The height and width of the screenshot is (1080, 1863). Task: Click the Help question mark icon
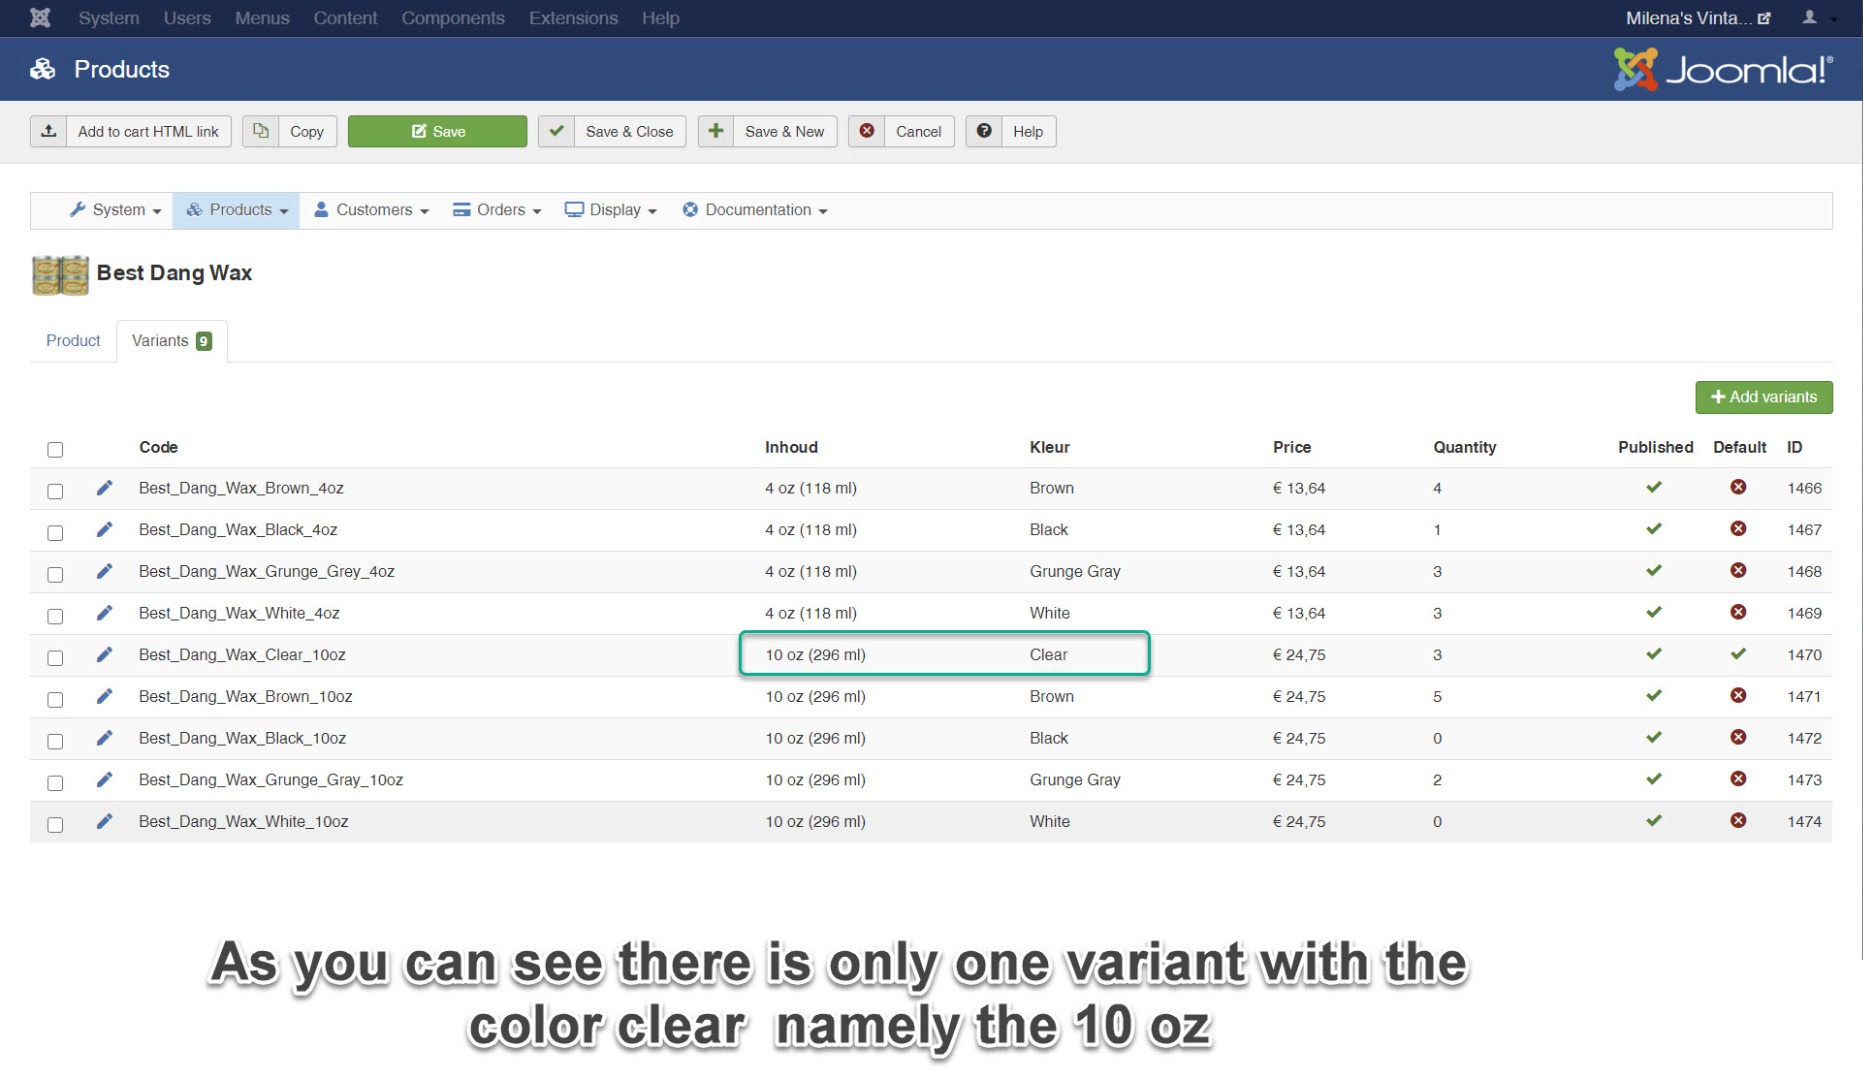(x=984, y=131)
